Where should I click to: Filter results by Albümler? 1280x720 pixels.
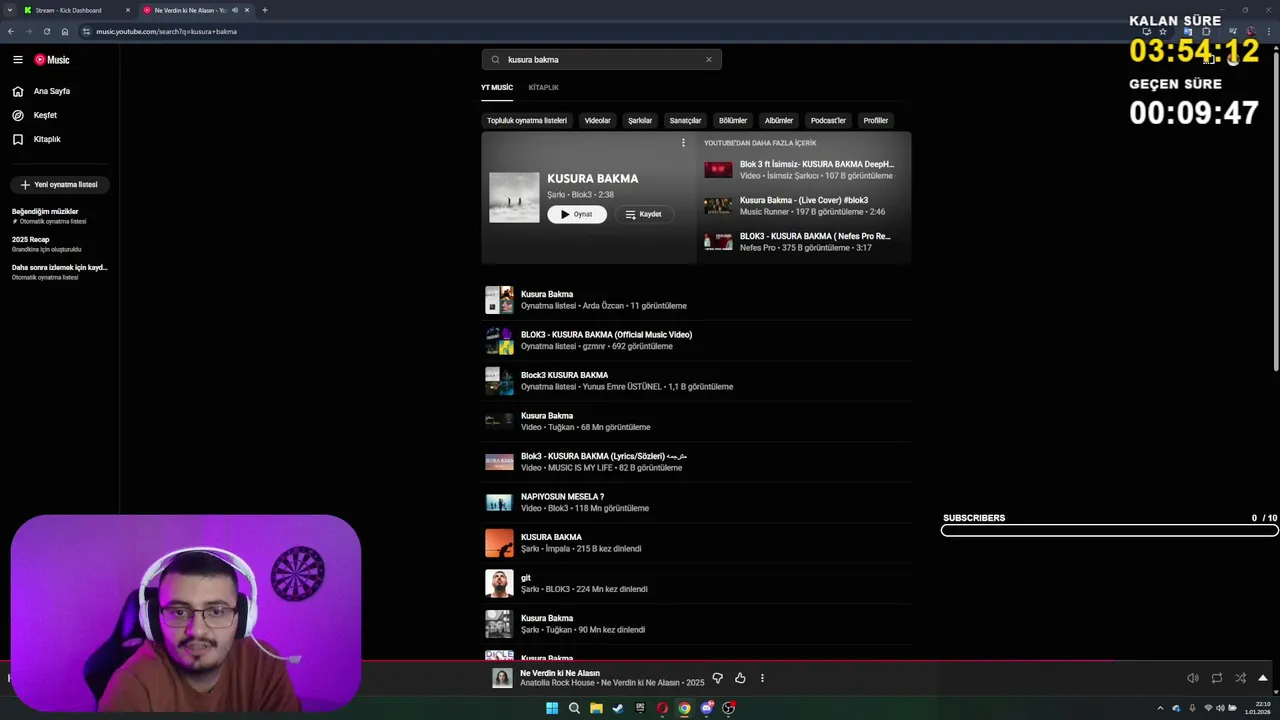[779, 120]
